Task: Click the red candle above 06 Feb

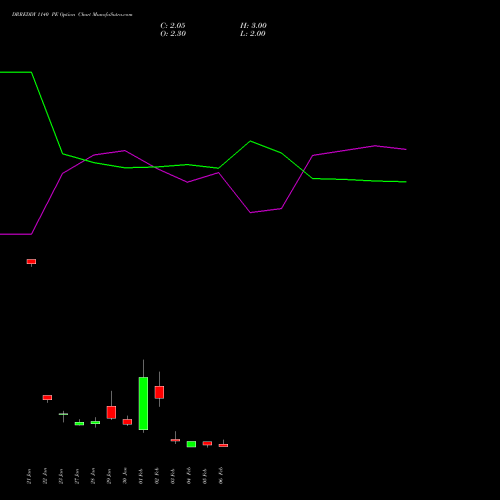Action: click(223, 445)
